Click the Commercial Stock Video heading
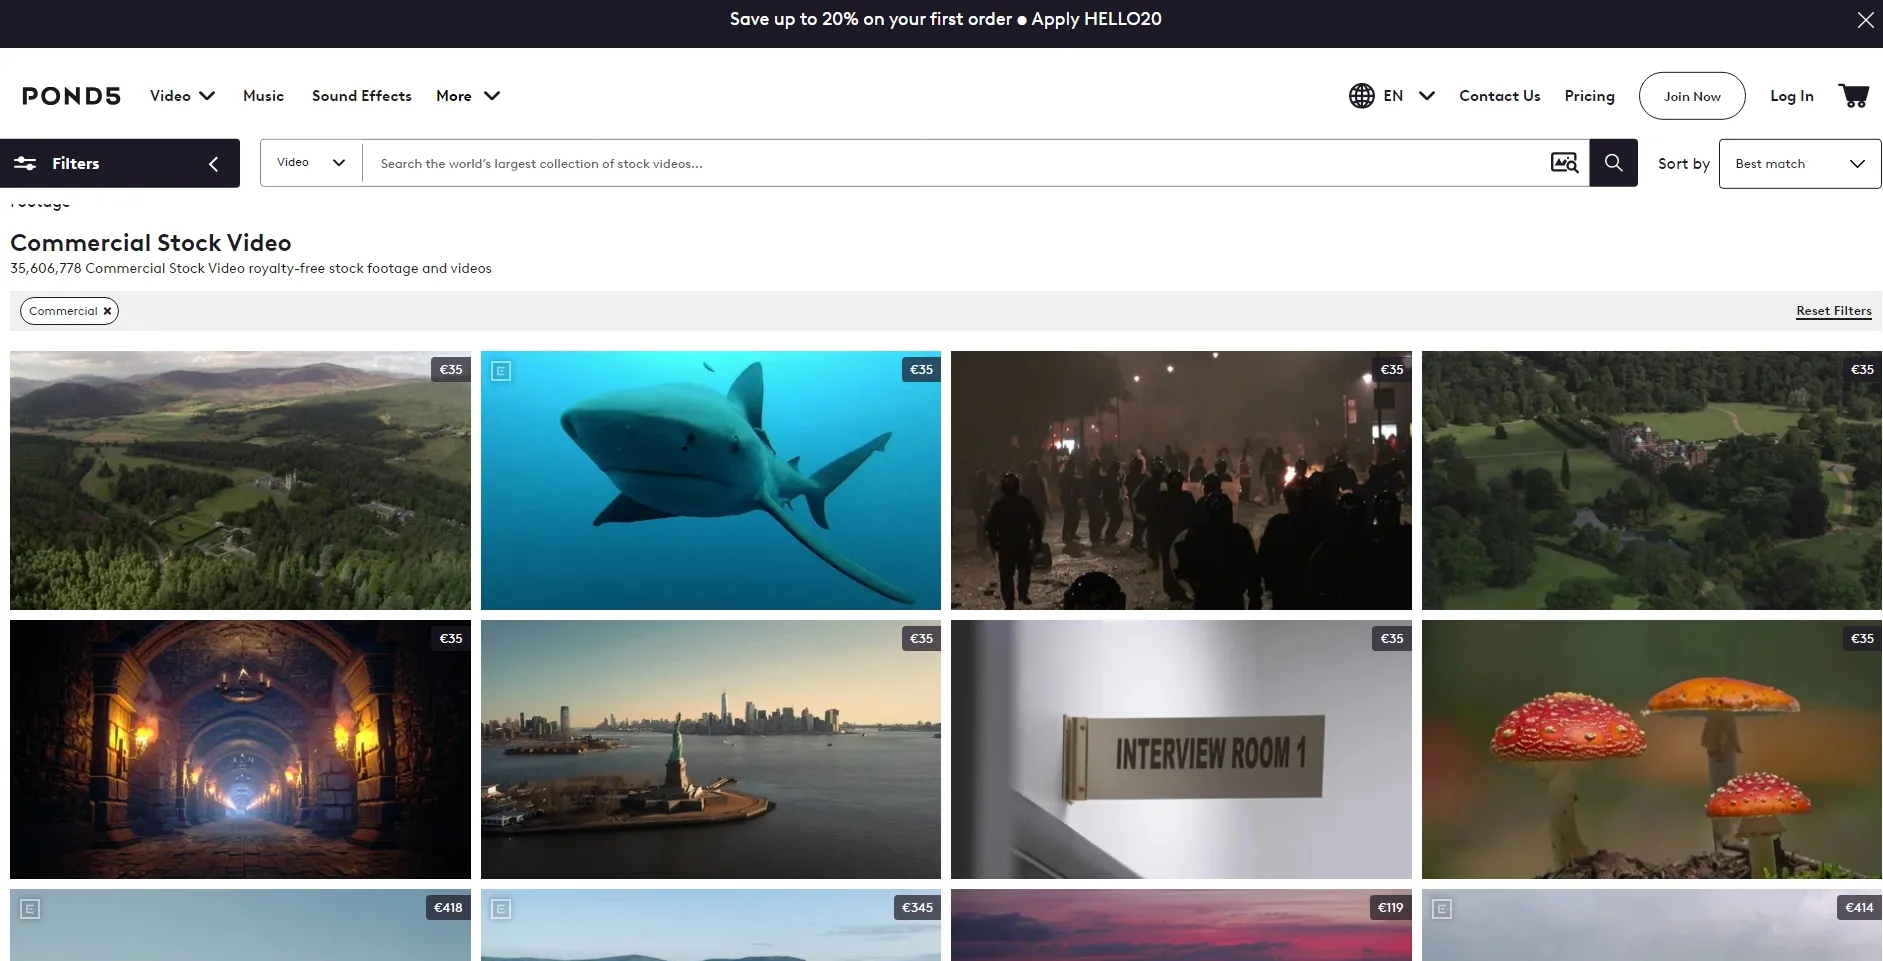This screenshot has height=961, width=1883. (x=151, y=243)
